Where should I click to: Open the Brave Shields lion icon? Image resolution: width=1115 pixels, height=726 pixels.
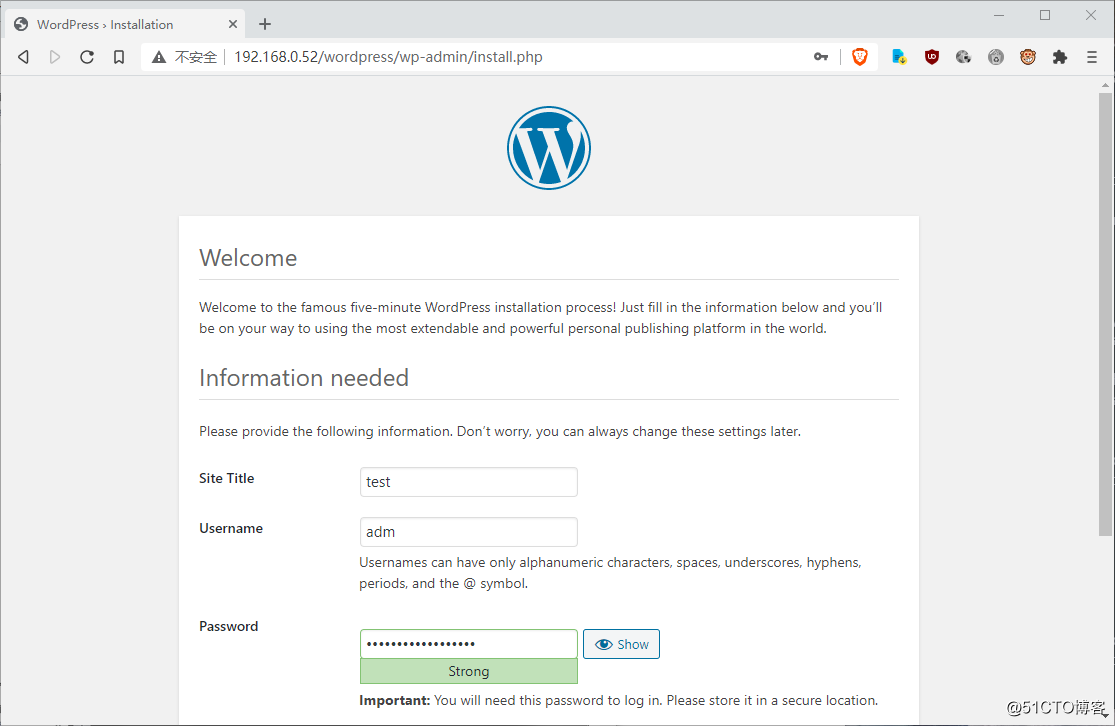(x=860, y=57)
